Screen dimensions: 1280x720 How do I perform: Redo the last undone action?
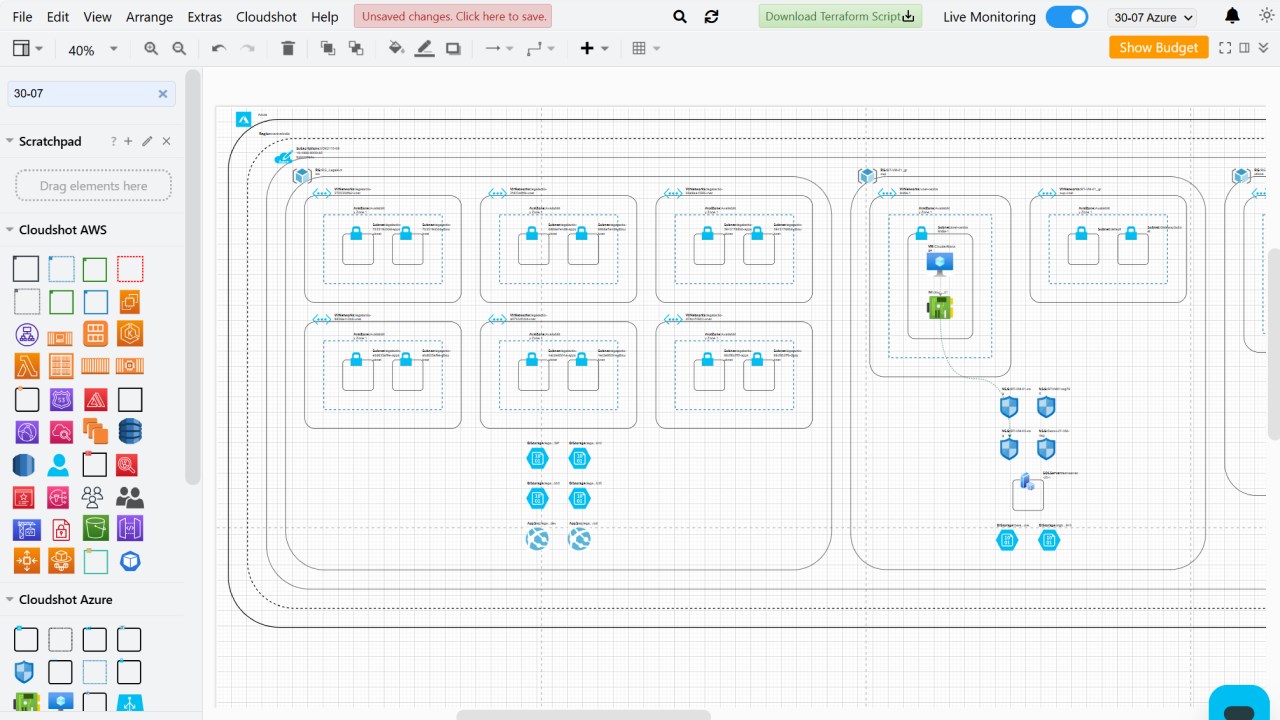pyautogui.click(x=247, y=48)
